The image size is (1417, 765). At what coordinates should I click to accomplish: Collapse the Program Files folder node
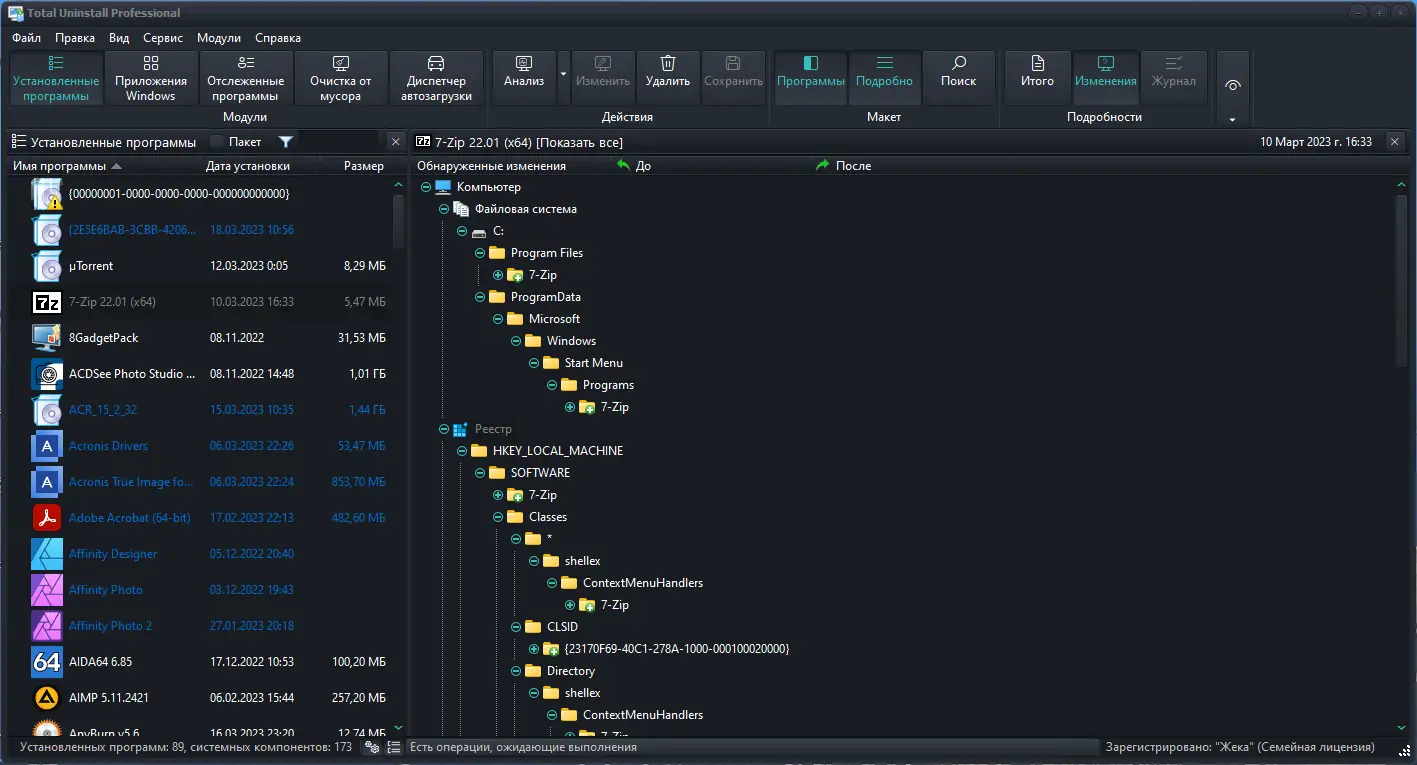tap(480, 253)
